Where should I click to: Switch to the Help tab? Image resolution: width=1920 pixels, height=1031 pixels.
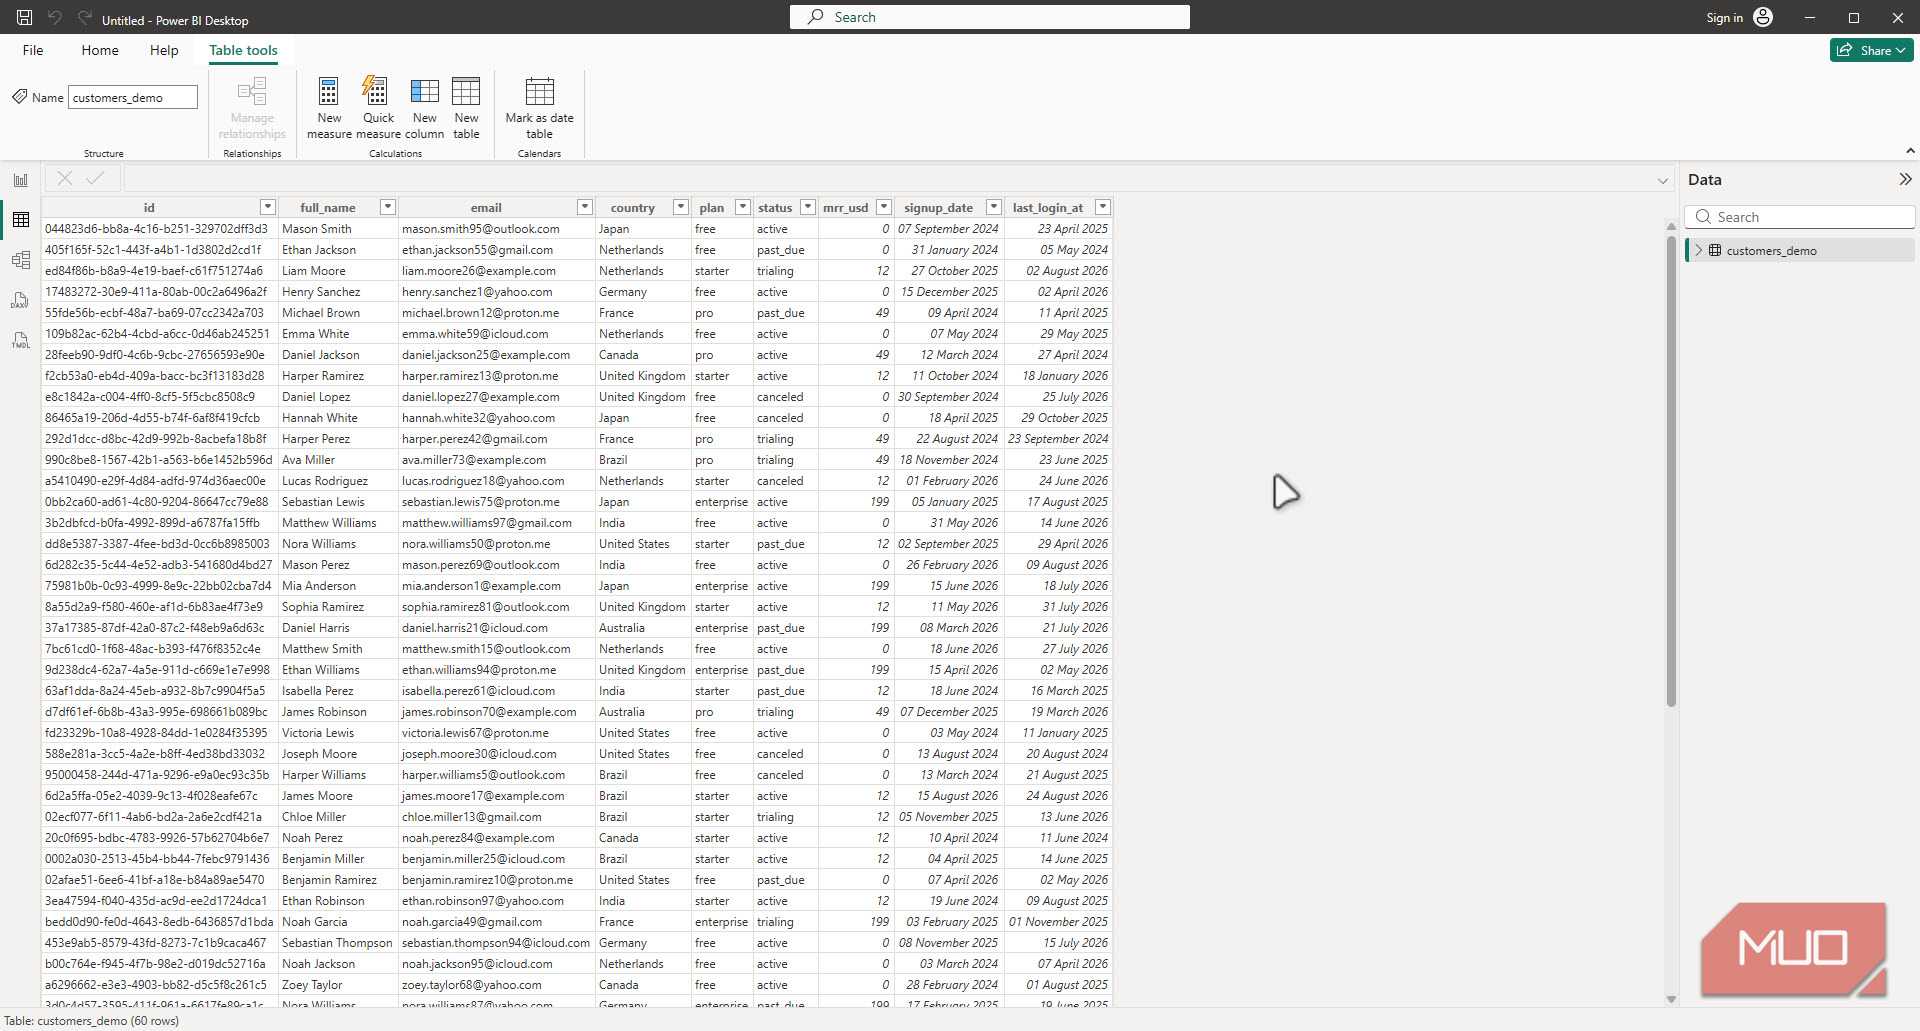click(x=164, y=50)
